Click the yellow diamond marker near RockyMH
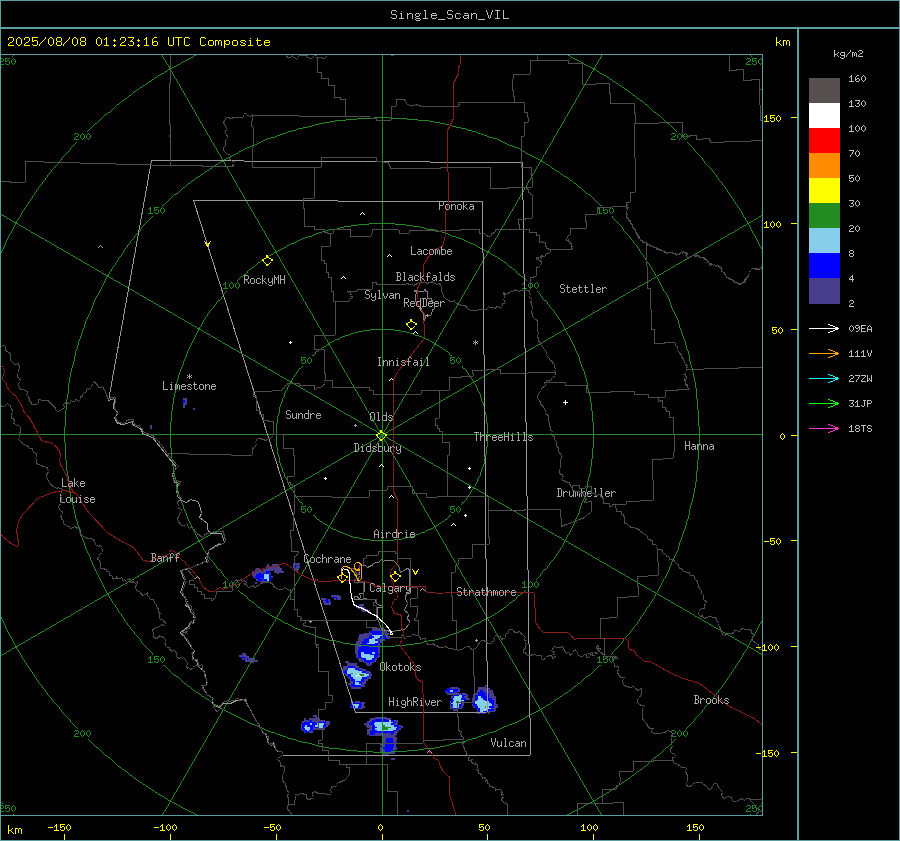This screenshot has height=841, width=900. 267,261
